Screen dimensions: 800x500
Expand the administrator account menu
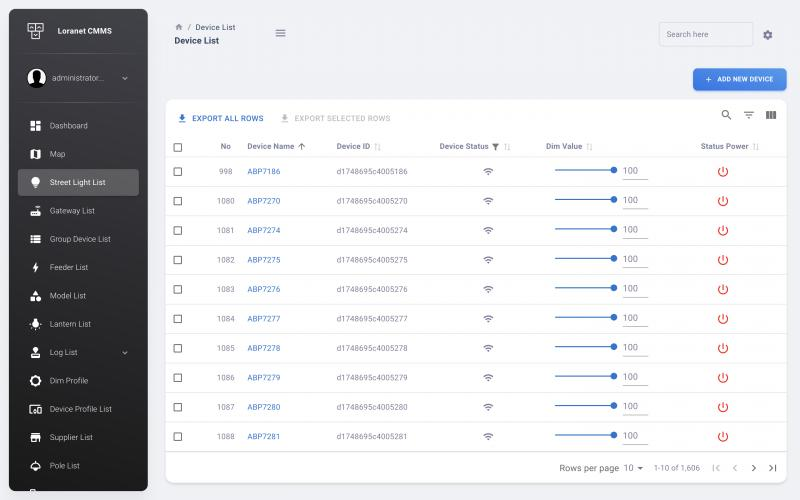tap(125, 78)
